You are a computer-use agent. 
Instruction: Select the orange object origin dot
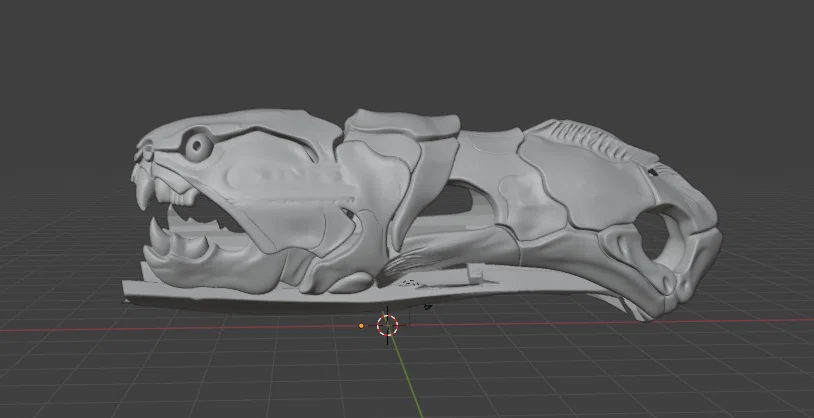tap(361, 326)
